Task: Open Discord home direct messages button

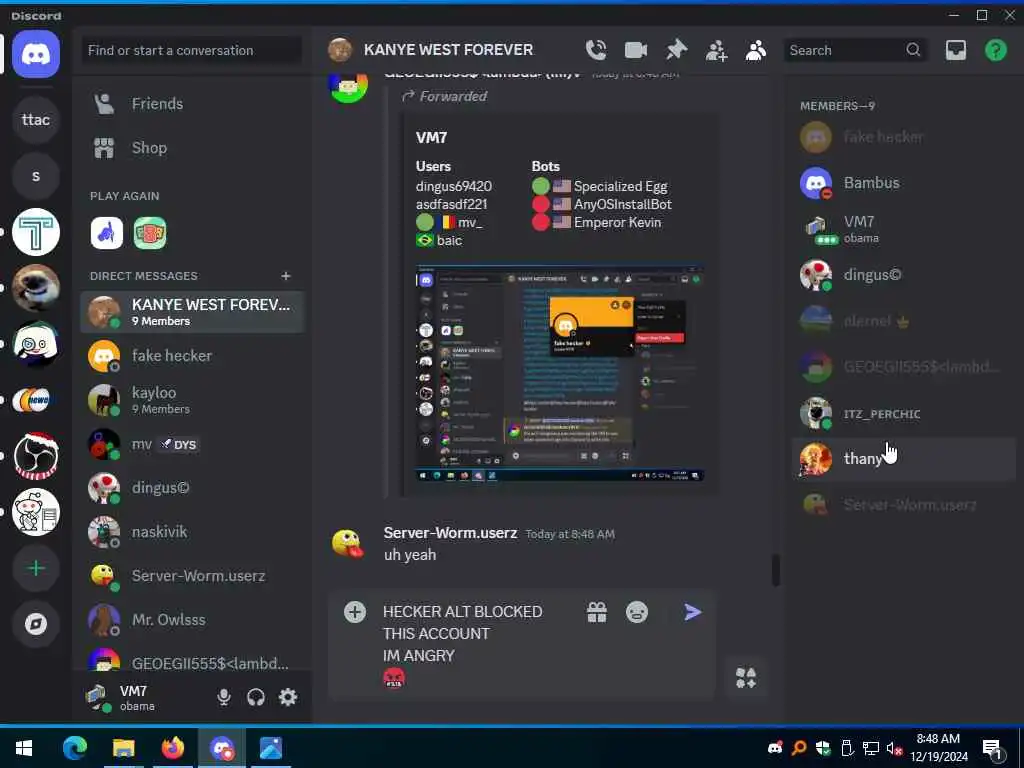Action: (36, 54)
